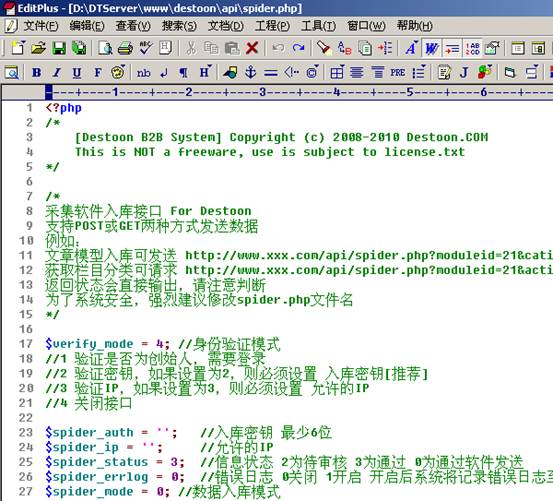Open the Replace dialog icon

[x=344, y=48]
